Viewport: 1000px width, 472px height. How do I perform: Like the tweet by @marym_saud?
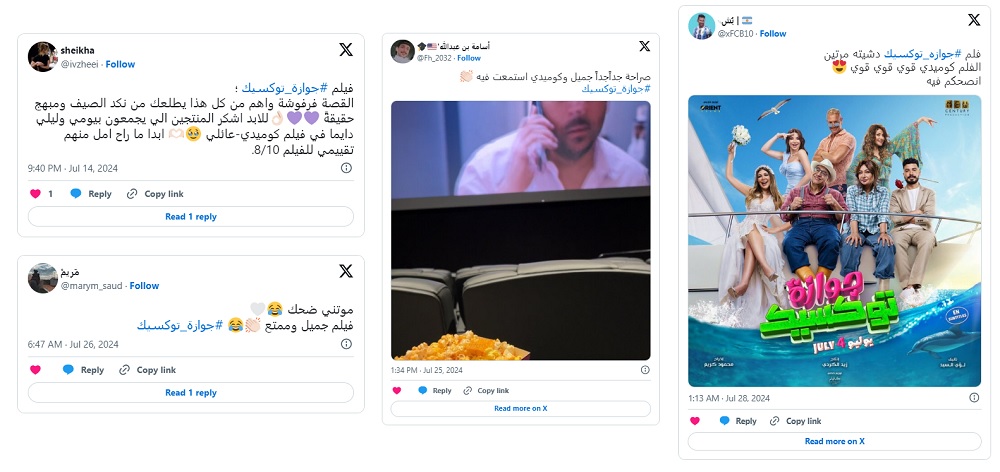(35, 370)
